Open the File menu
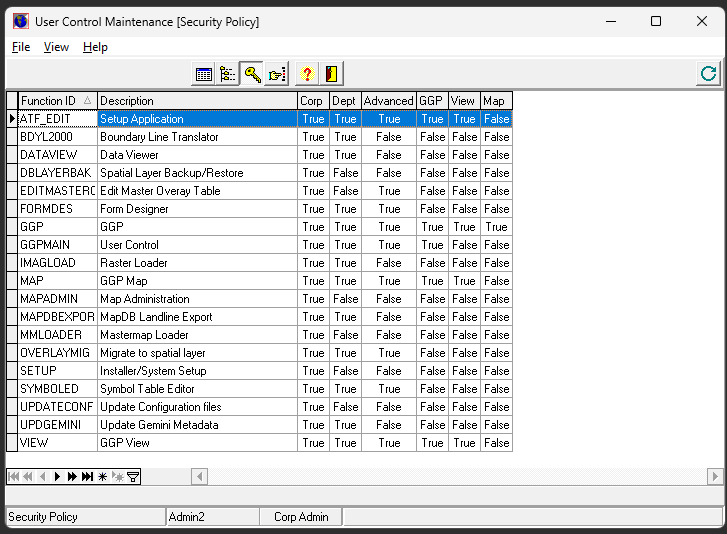The height and width of the screenshot is (534, 727). pos(21,47)
